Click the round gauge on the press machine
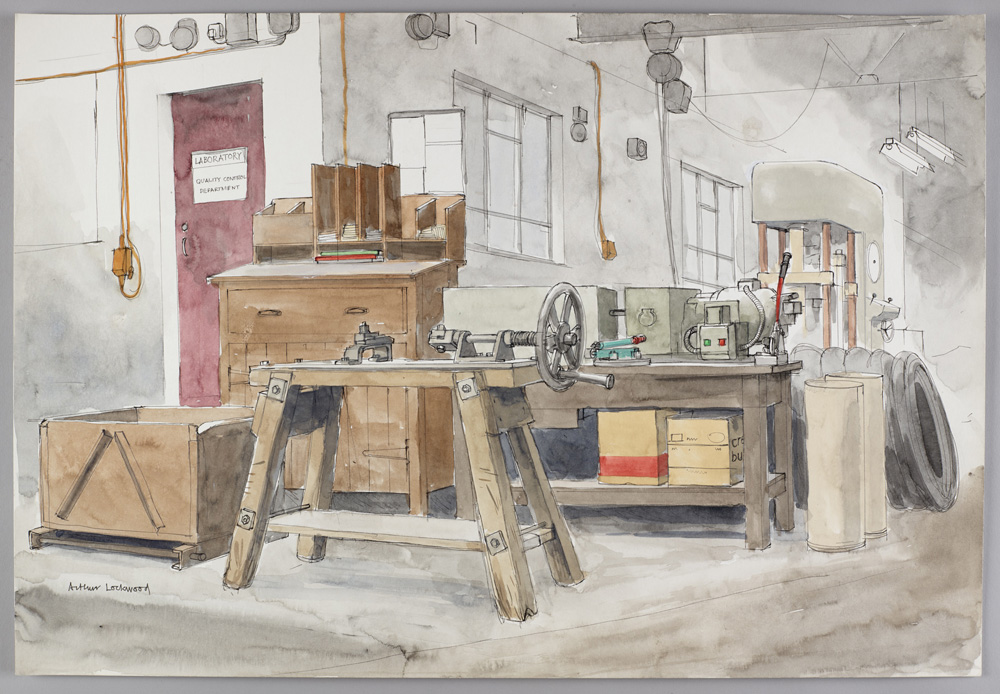Image resolution: width=1000 pixels, height=694 pixels. 873,262
